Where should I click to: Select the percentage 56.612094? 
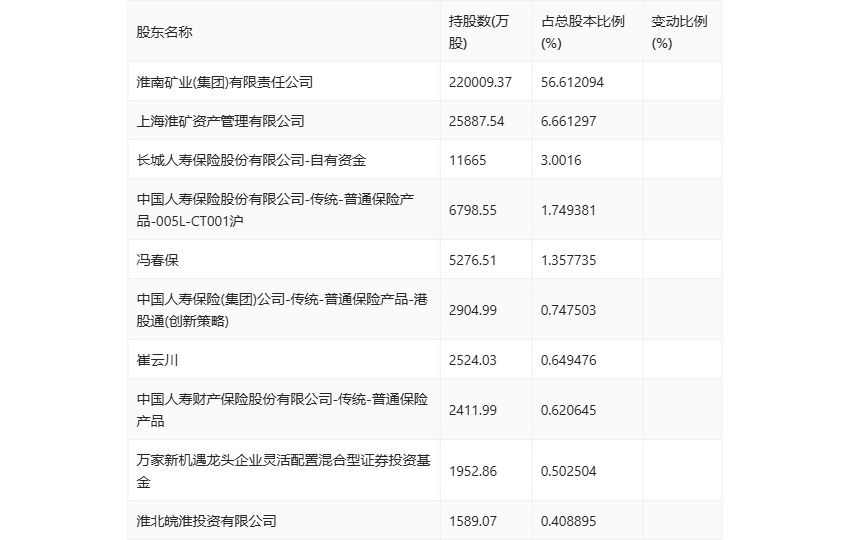(572, 82)
